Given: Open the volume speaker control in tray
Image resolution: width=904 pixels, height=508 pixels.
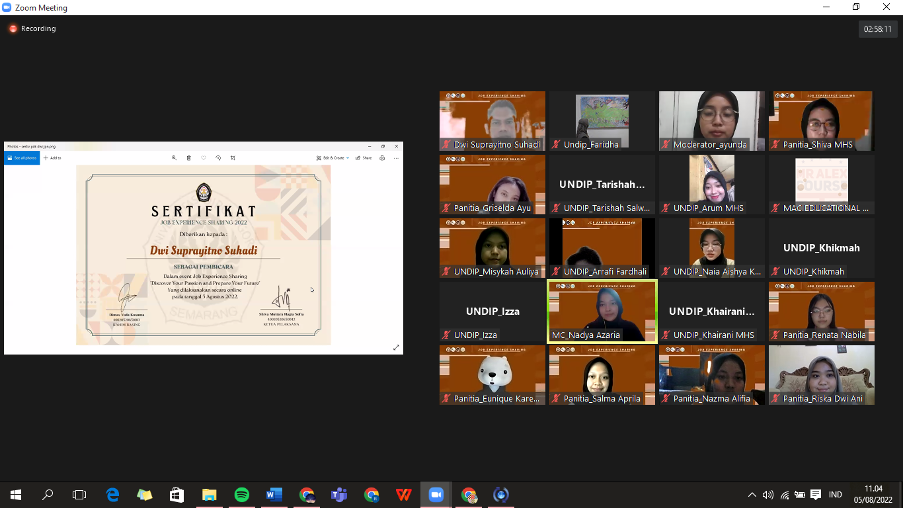Looking at the screenshot, I should click(768, 495).
